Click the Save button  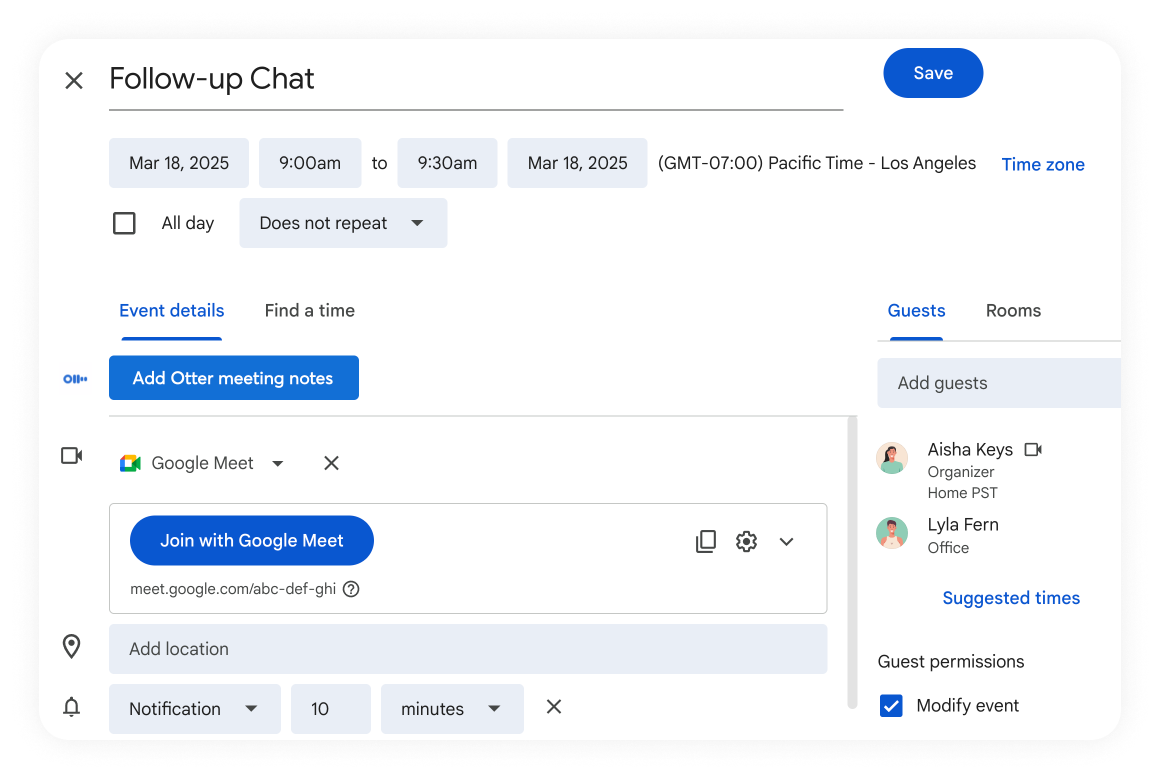tap(933, 73)
